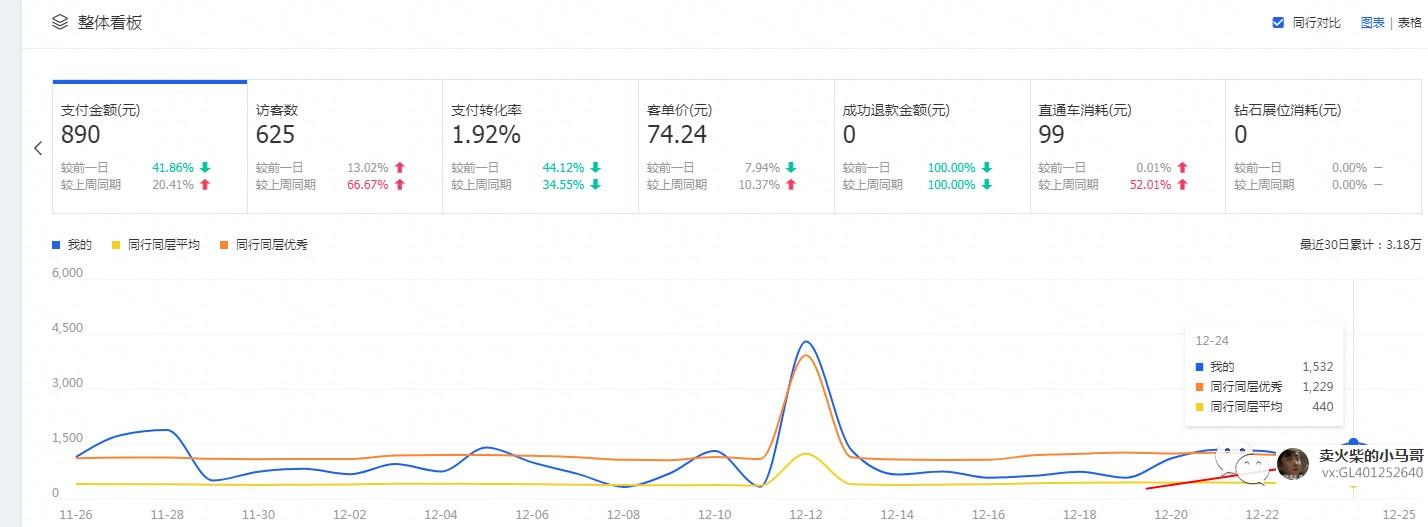Click the tooltip 同行同层平均 value 440

point(1322,406)
